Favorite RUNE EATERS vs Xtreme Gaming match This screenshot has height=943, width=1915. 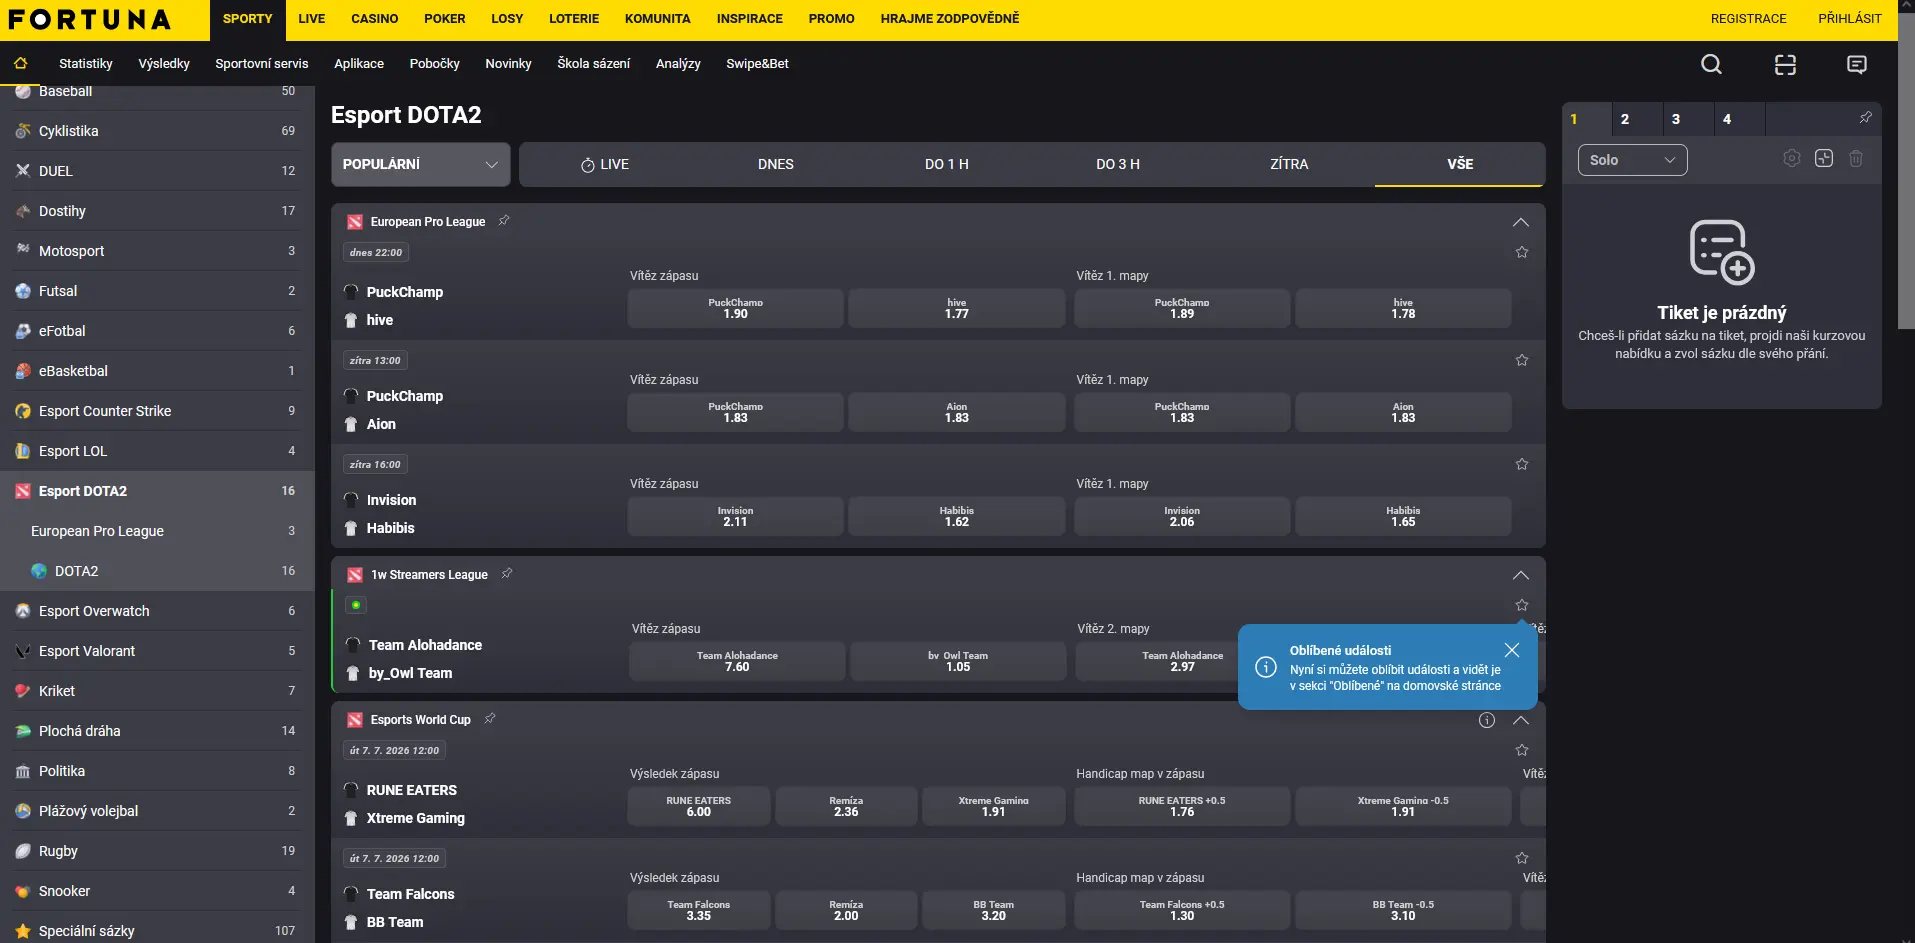(x=1522, y=750)
